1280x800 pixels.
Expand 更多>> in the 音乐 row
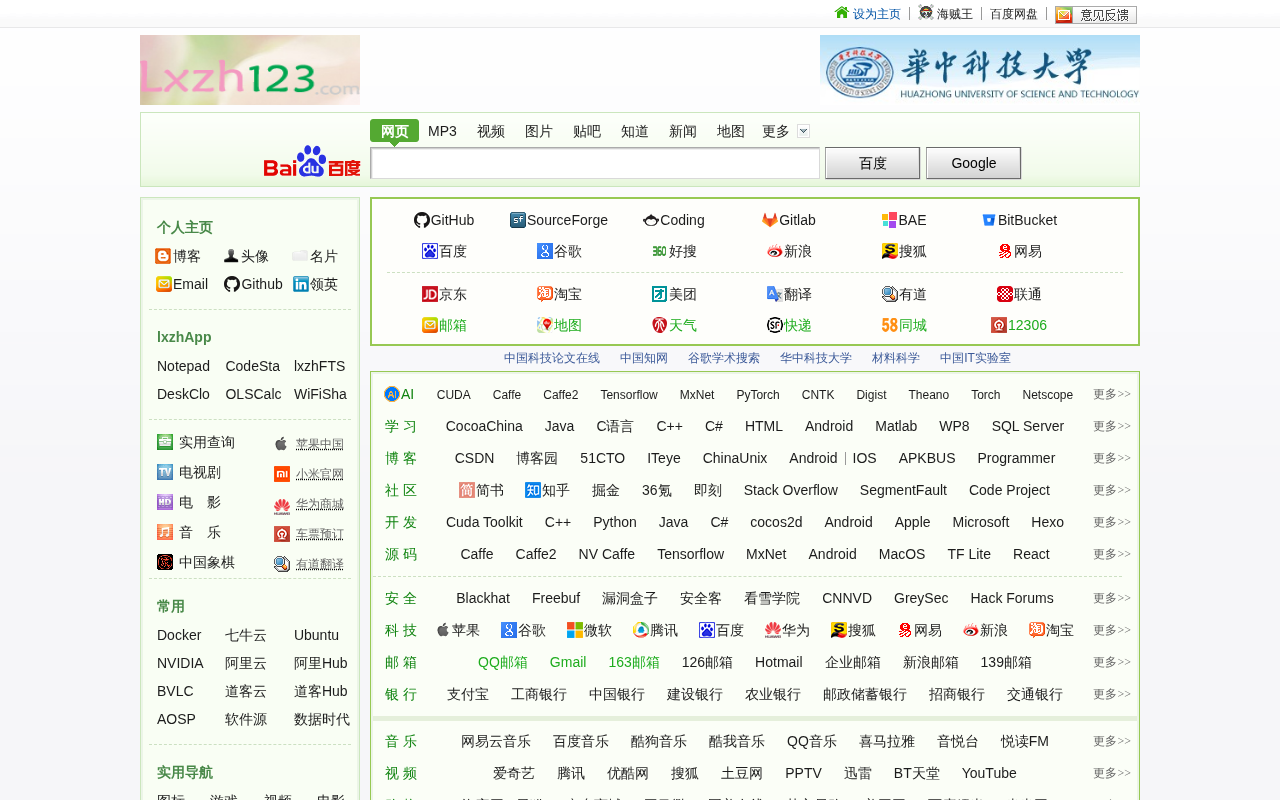click(1111, 741)
